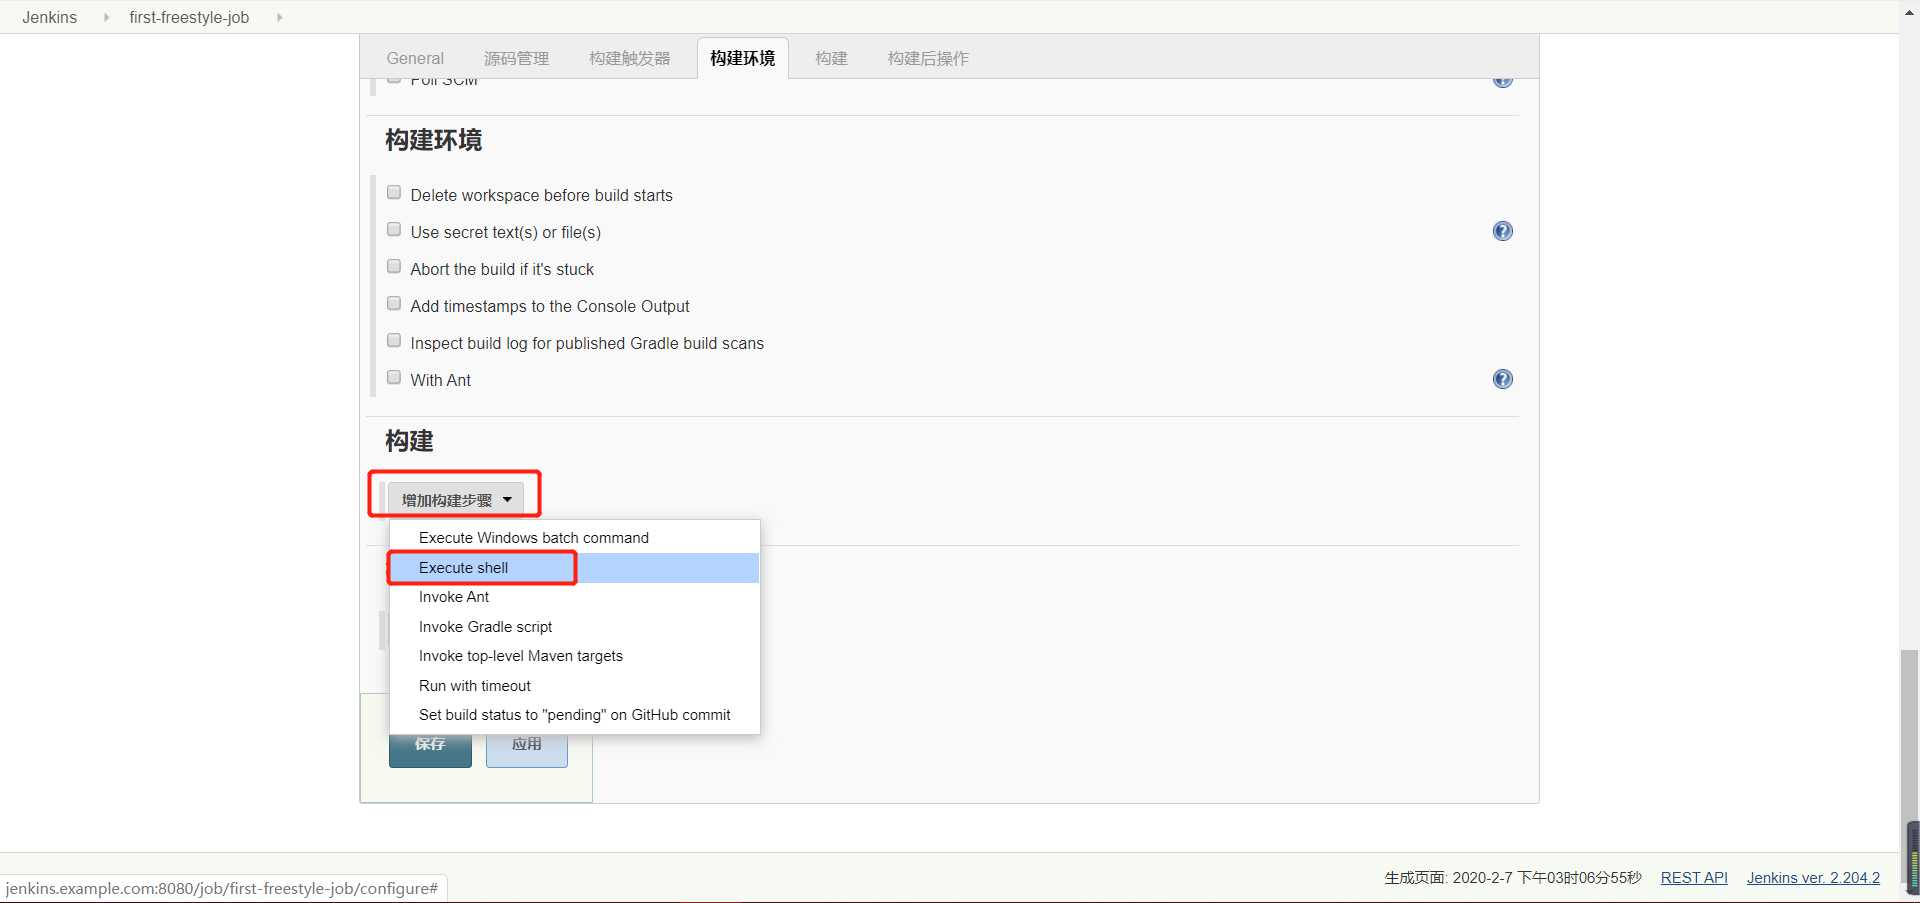1920x903 pixels.
Task: Open the 源码管理 tab
Action: [516, 58]
